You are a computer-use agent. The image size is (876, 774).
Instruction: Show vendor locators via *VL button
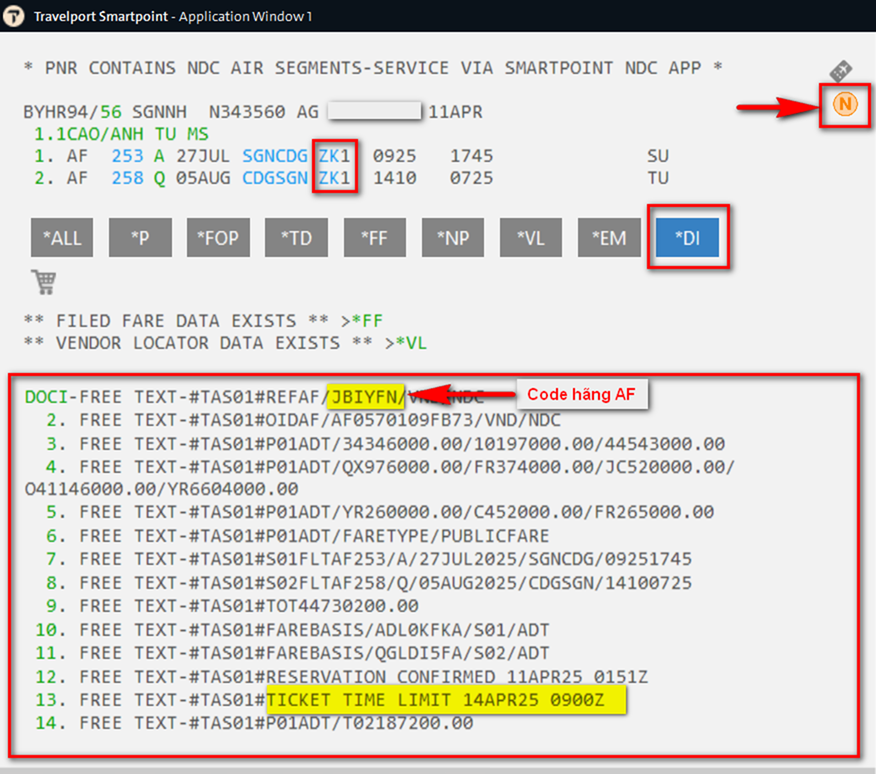531,238
